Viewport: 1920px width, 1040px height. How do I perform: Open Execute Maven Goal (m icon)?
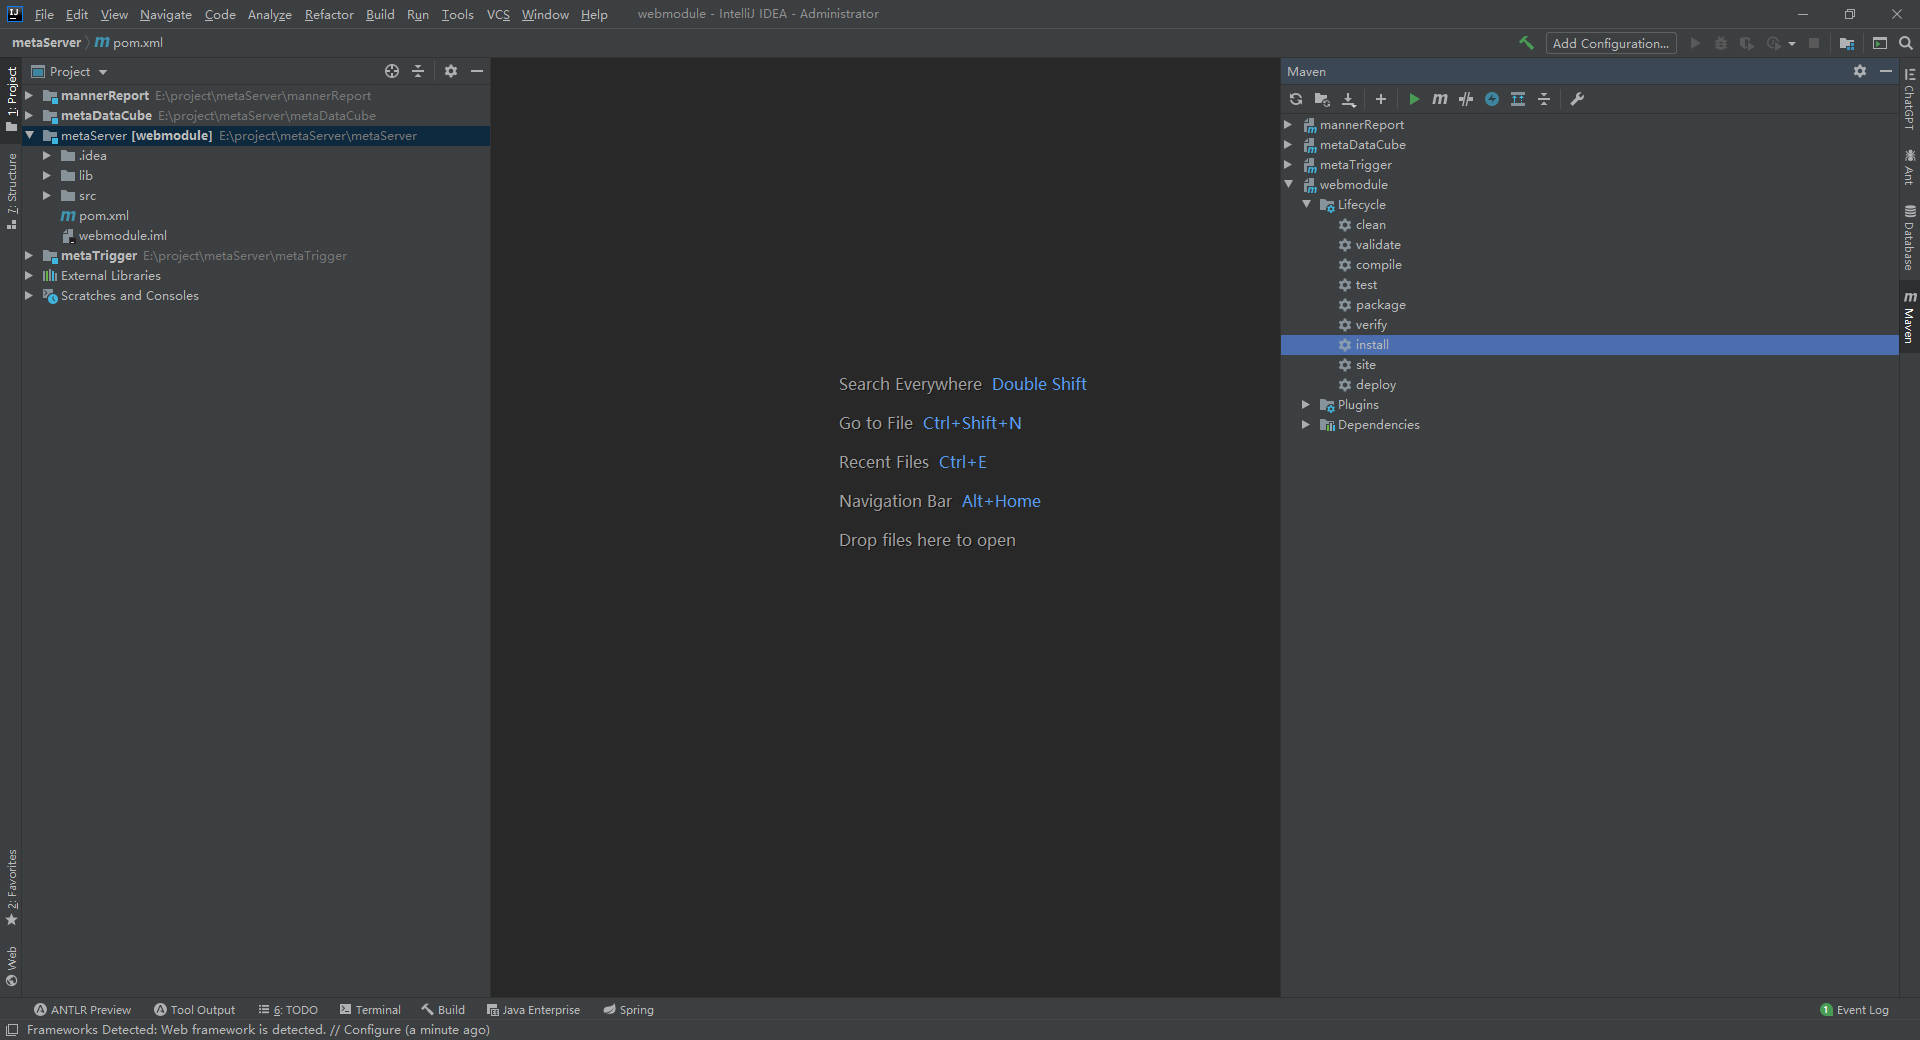[1440, 99]
